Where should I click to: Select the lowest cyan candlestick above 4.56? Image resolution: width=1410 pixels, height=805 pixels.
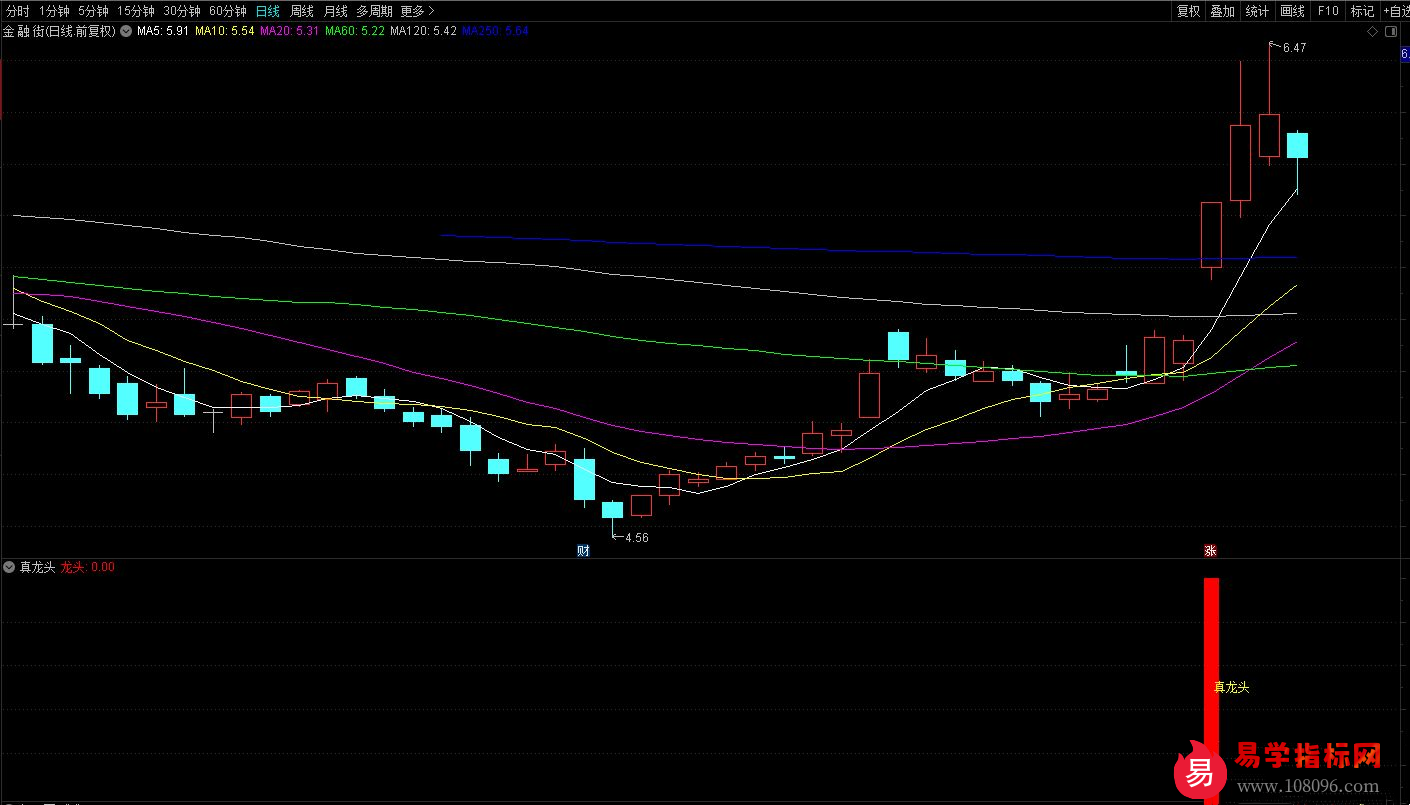(612, 510)
